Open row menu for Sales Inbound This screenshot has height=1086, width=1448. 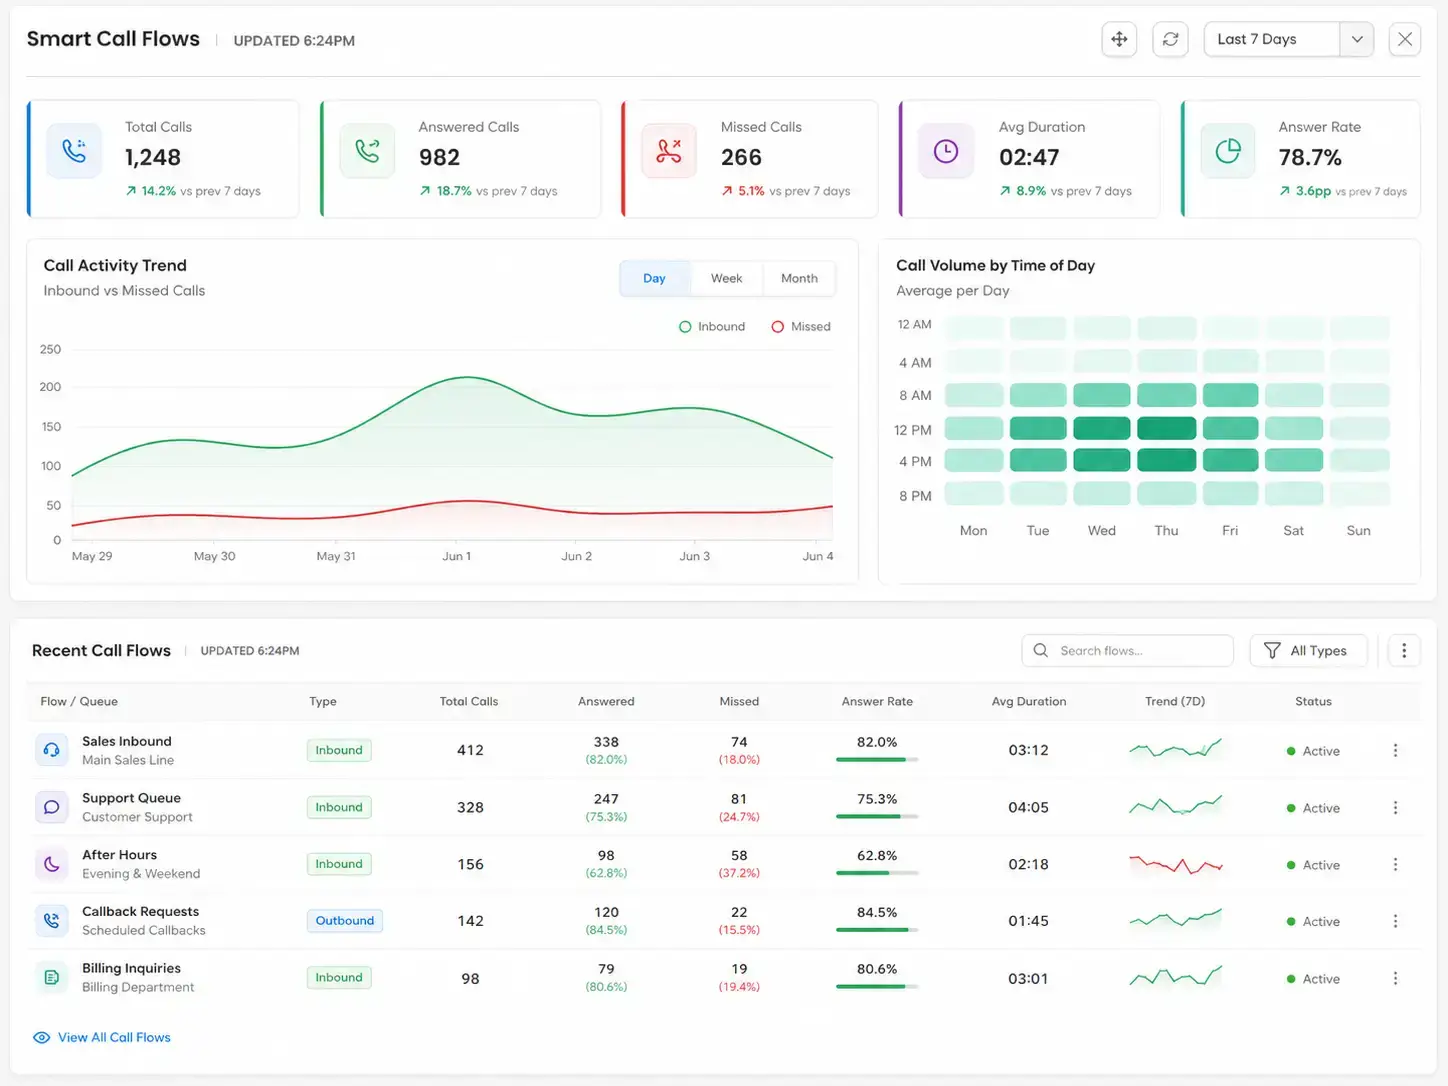click(1395, 750)
